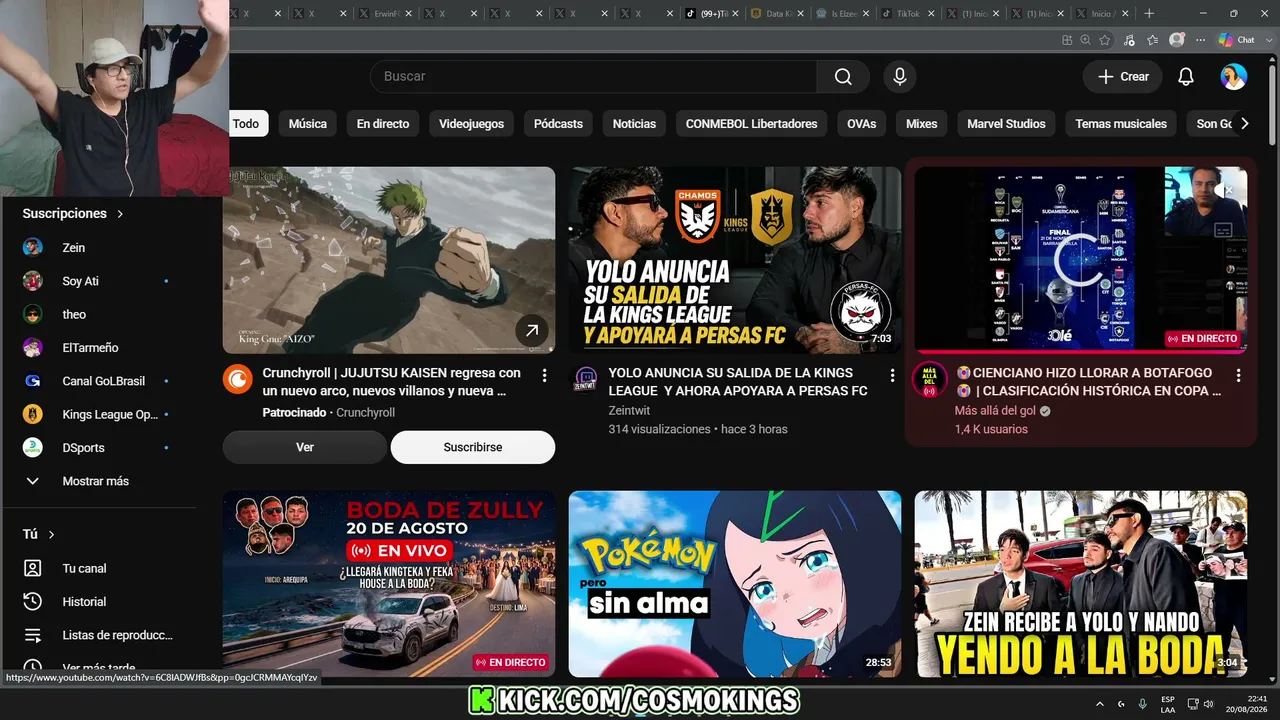Open Más allá del gol channel avatar
Screen dimensions: 1280x720
930,379
